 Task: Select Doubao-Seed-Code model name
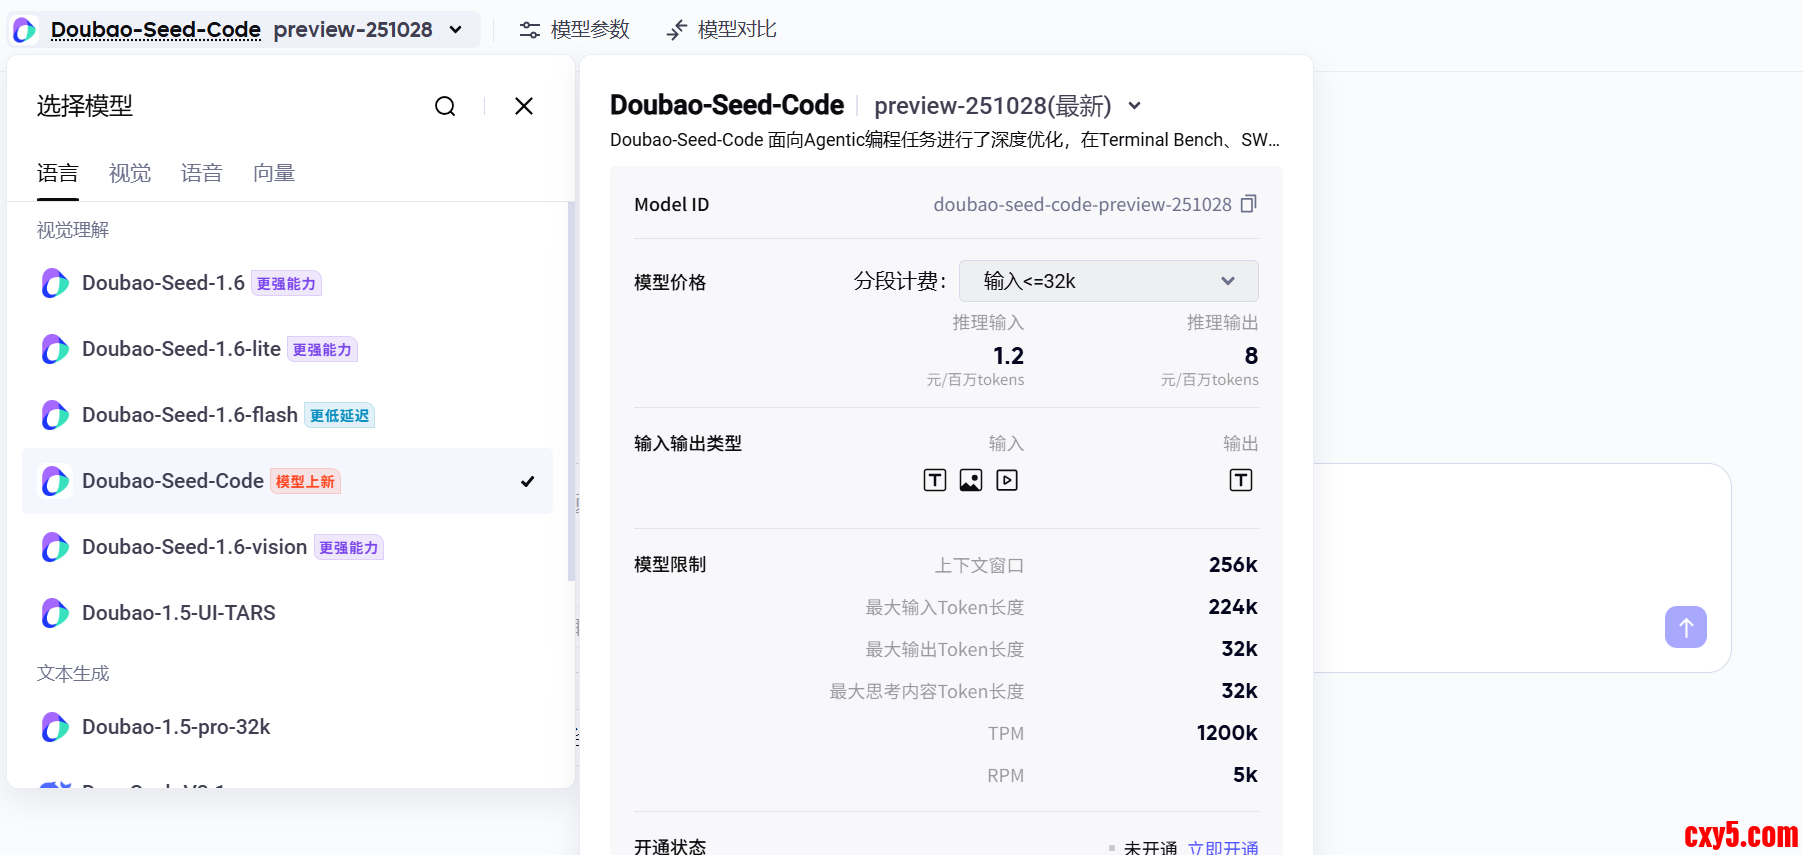pyautogui.click(x=173, y=481)
